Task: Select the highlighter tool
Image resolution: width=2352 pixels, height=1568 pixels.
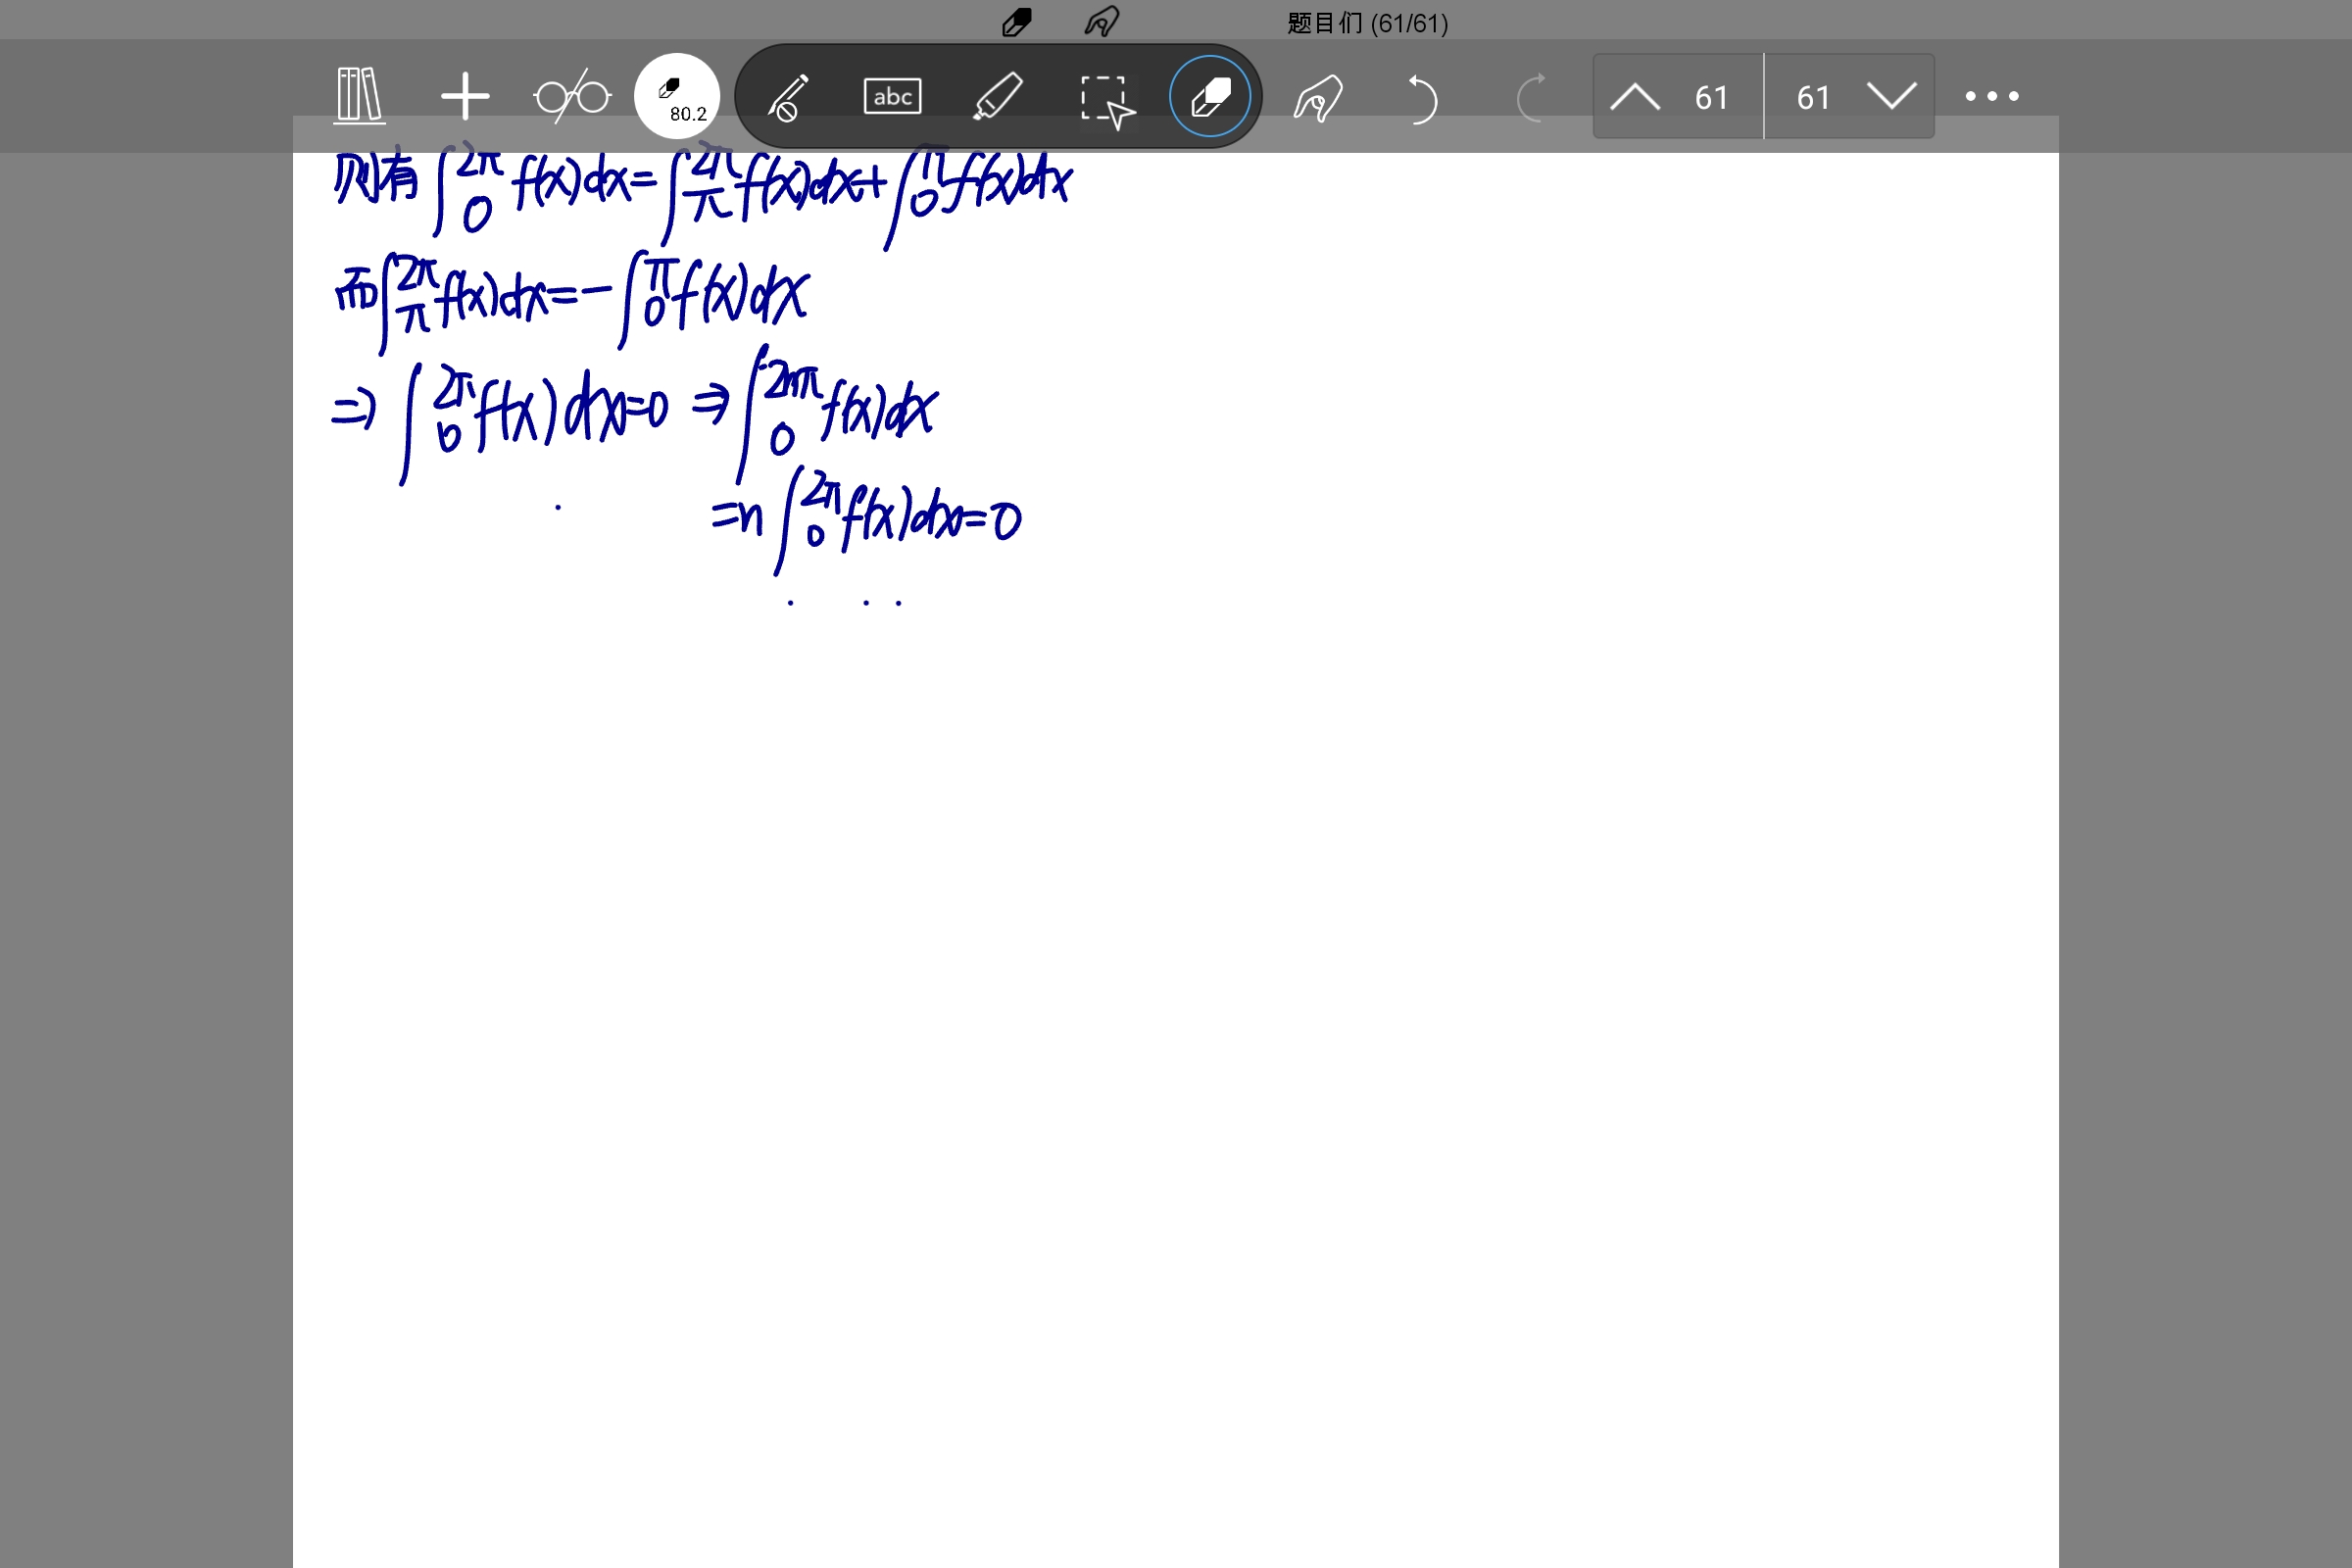Action: (x=997, y=97)
